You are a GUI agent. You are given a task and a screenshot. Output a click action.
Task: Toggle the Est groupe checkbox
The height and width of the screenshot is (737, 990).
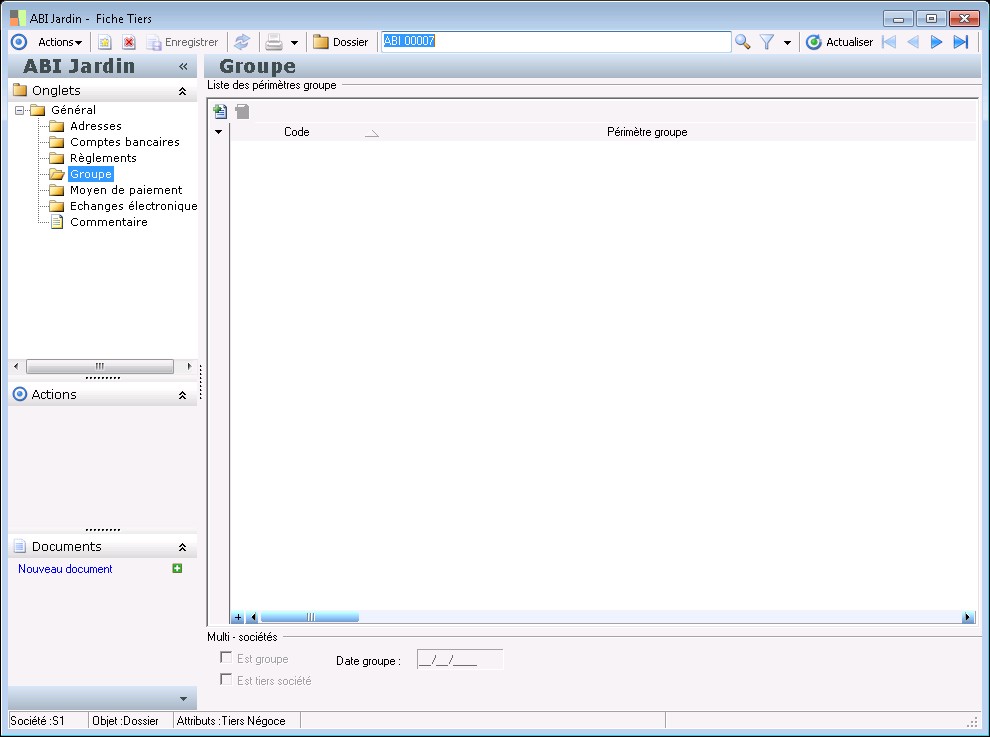(x=226, y=658)
